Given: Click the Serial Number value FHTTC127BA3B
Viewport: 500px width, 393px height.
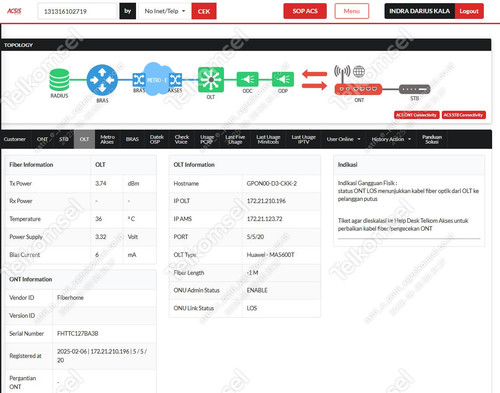Looking at the screenshot, I should tap(78, 333).
